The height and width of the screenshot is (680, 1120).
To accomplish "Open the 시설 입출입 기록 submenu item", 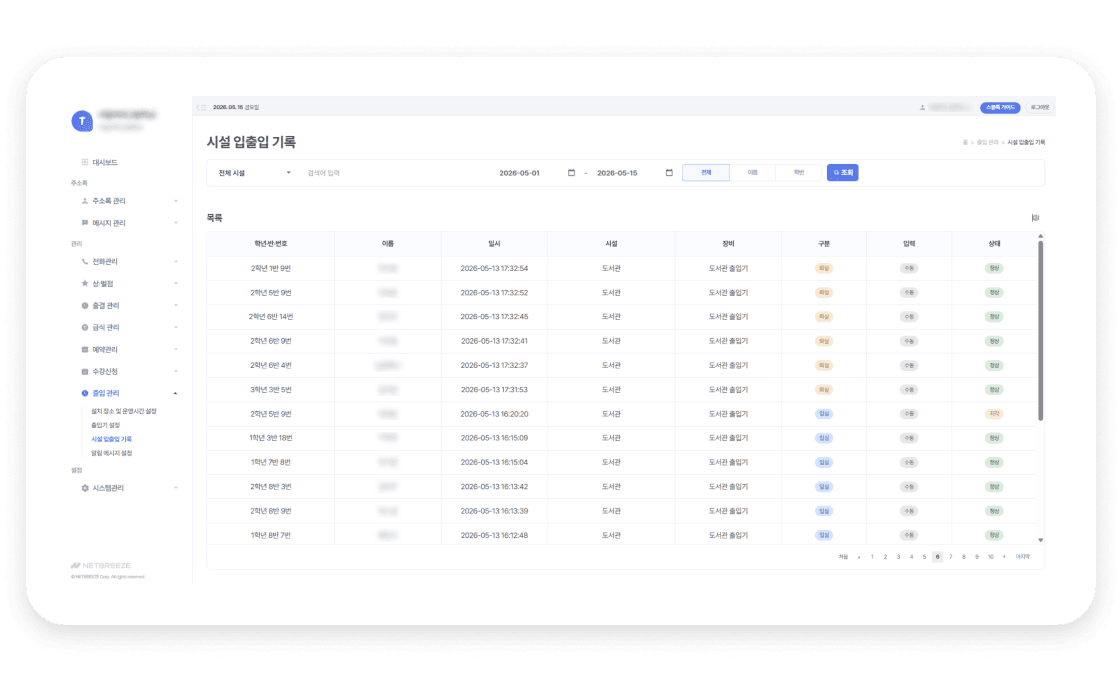I will 111,439.
